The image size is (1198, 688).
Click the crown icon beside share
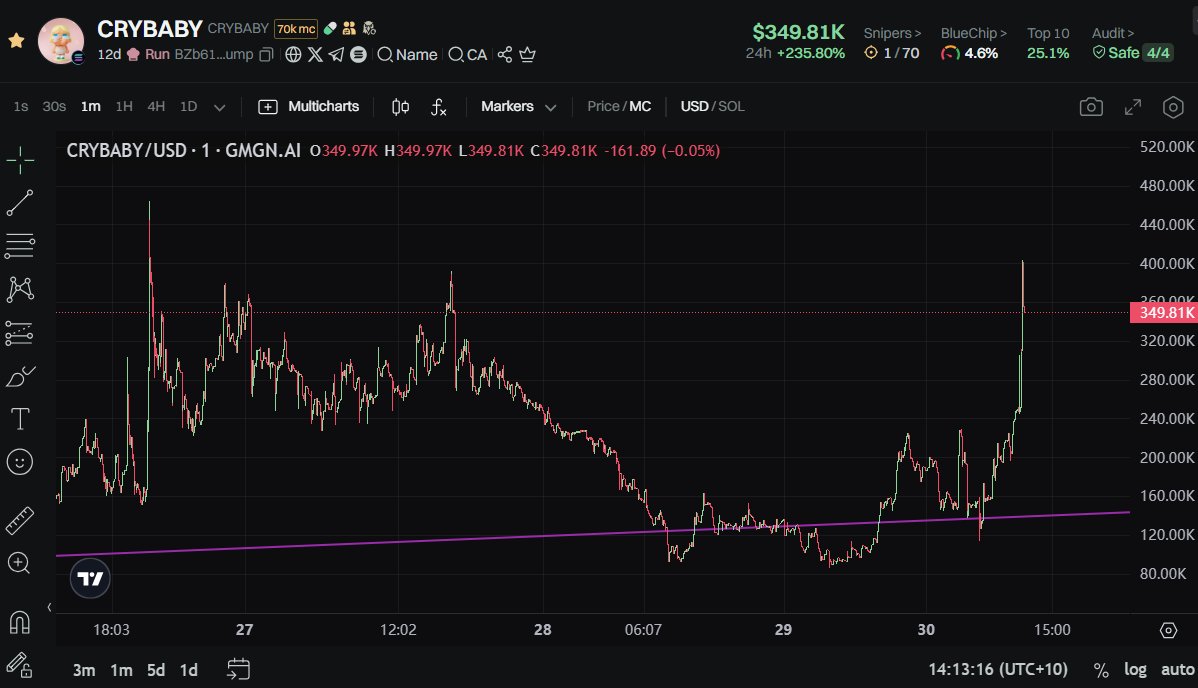(527, 54)
